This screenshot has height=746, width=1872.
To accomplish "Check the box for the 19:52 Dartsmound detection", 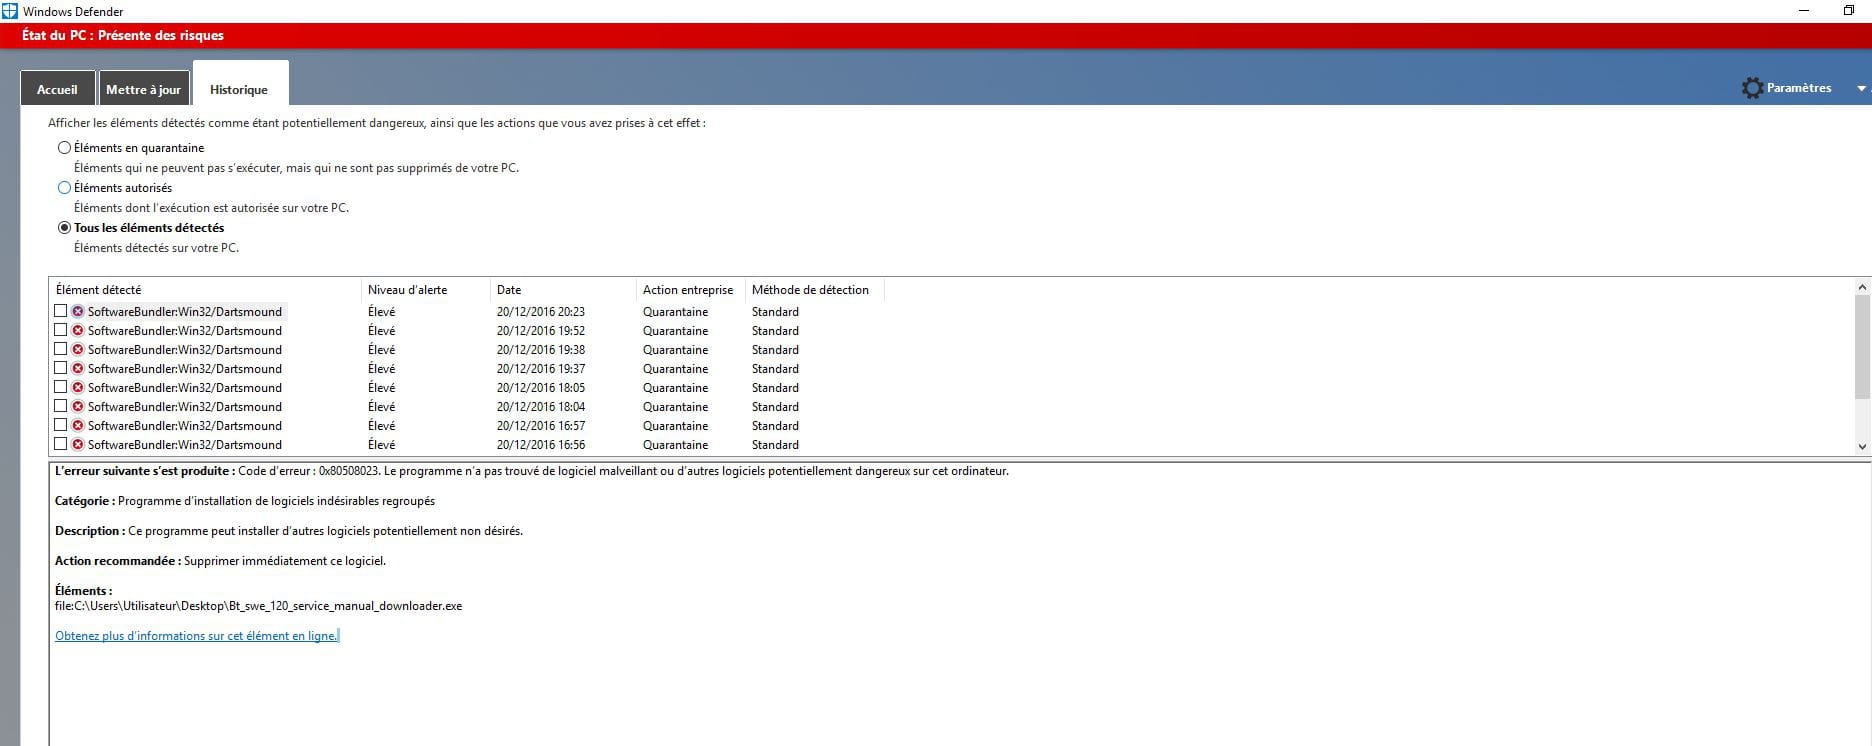I will 61,330.
